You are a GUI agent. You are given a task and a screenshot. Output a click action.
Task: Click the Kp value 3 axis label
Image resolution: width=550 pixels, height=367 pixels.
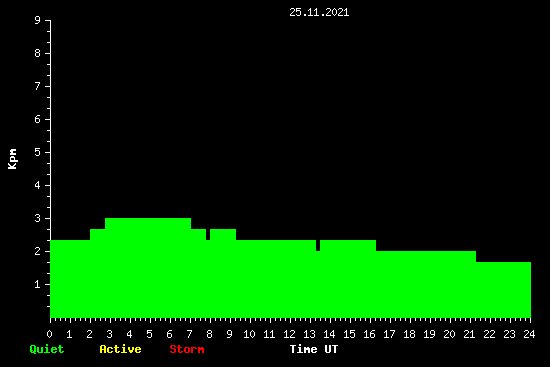(x=38, y=218)
